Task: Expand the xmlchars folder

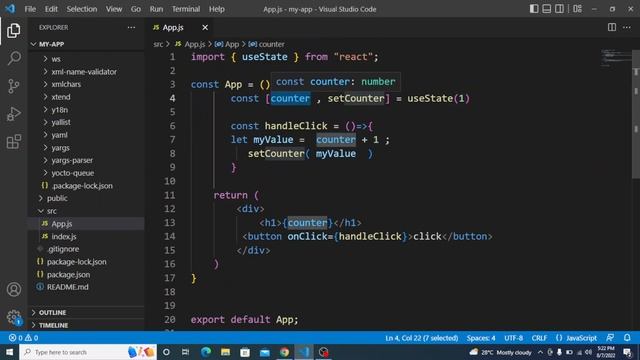Action: click(x=87, y=84)
